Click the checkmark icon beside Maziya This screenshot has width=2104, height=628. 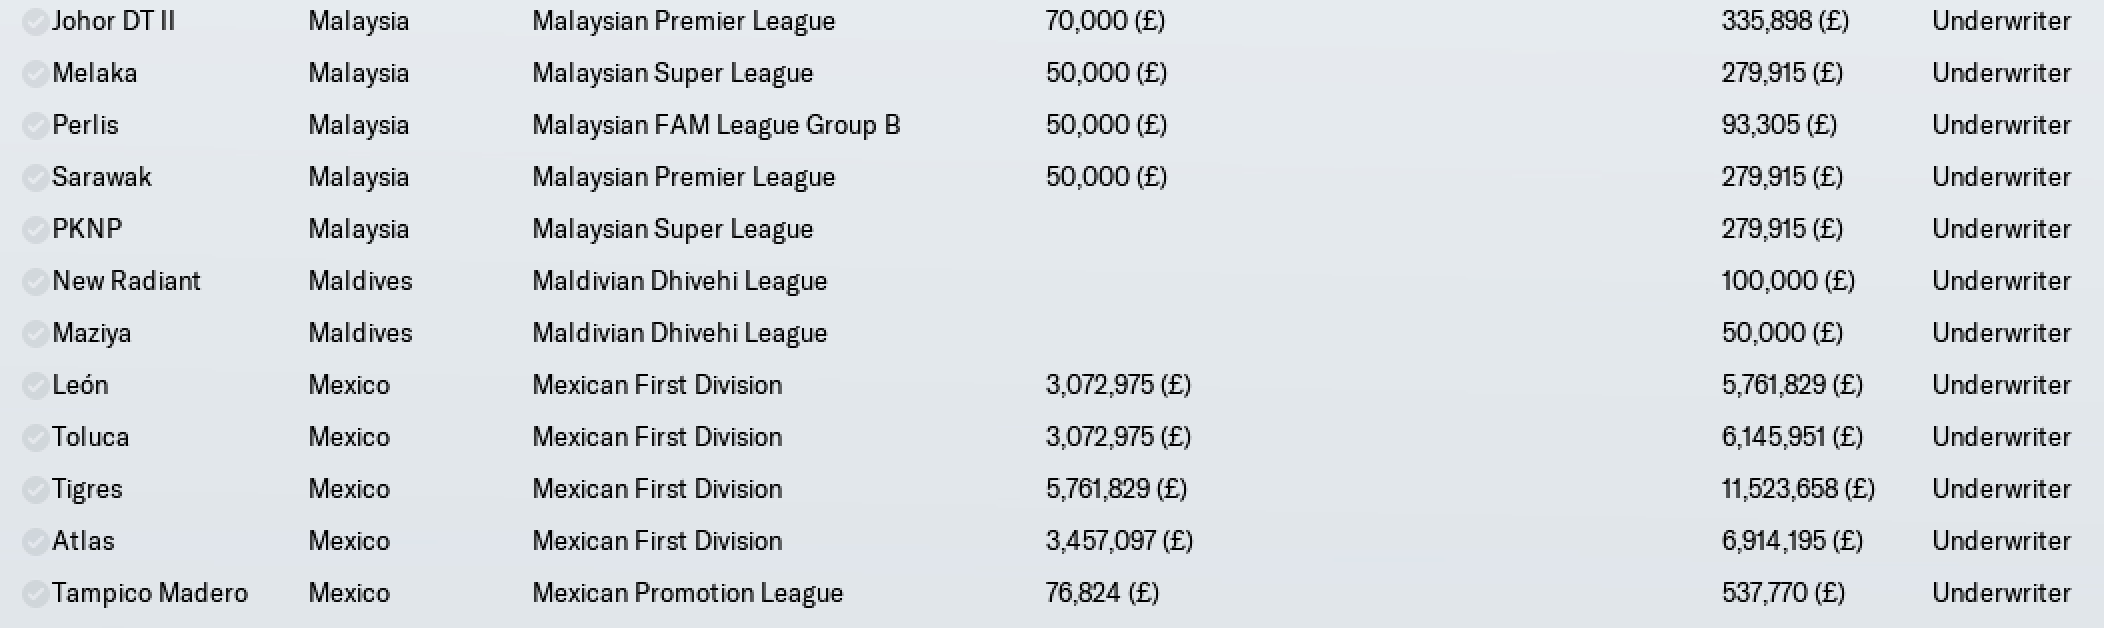pyautogui.click(x=35, y=334)
